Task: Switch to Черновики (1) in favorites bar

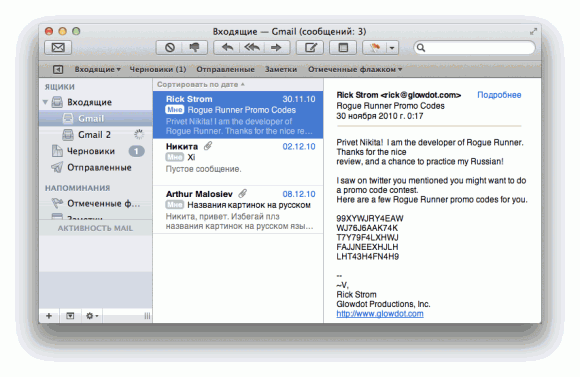Action: (x=158, y=70)
